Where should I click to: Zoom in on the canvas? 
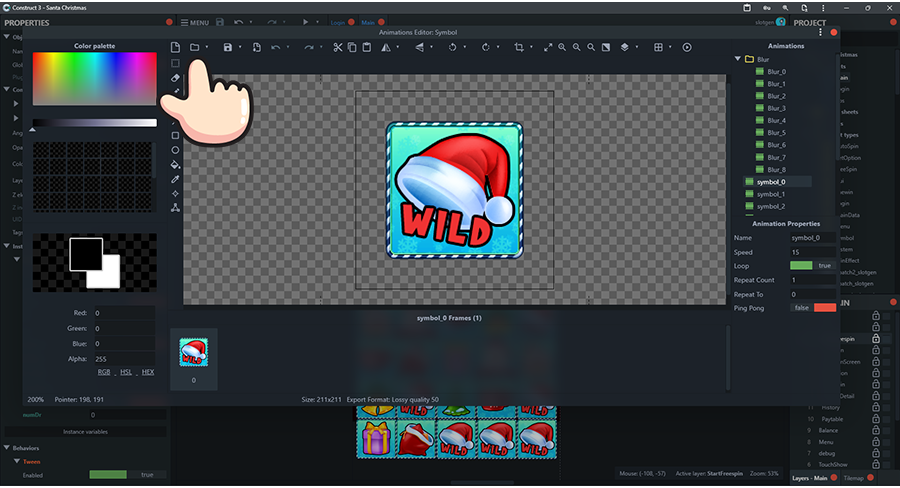[562, 47]
